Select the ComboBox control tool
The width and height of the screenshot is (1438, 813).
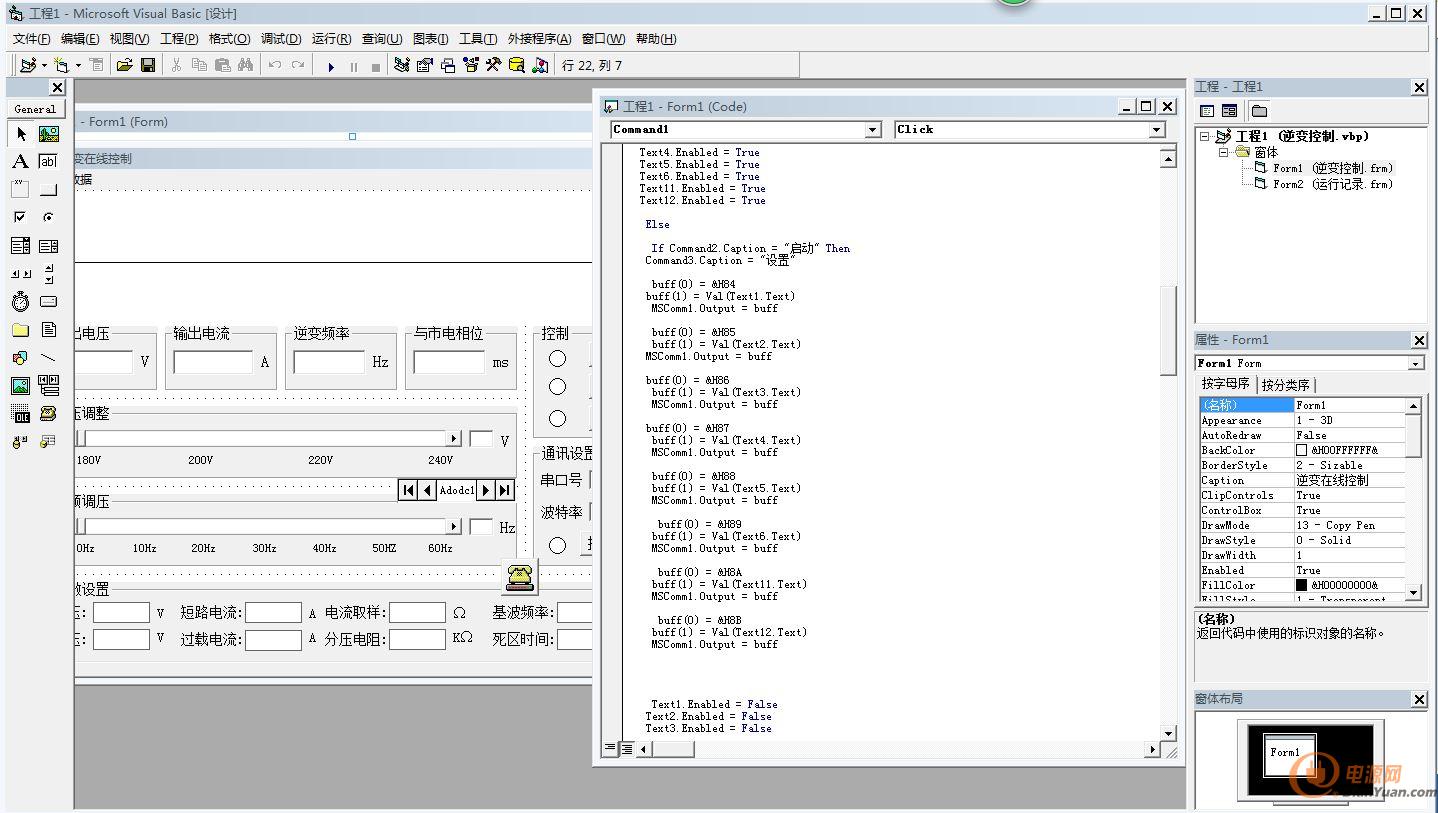[x=21, y=245]
